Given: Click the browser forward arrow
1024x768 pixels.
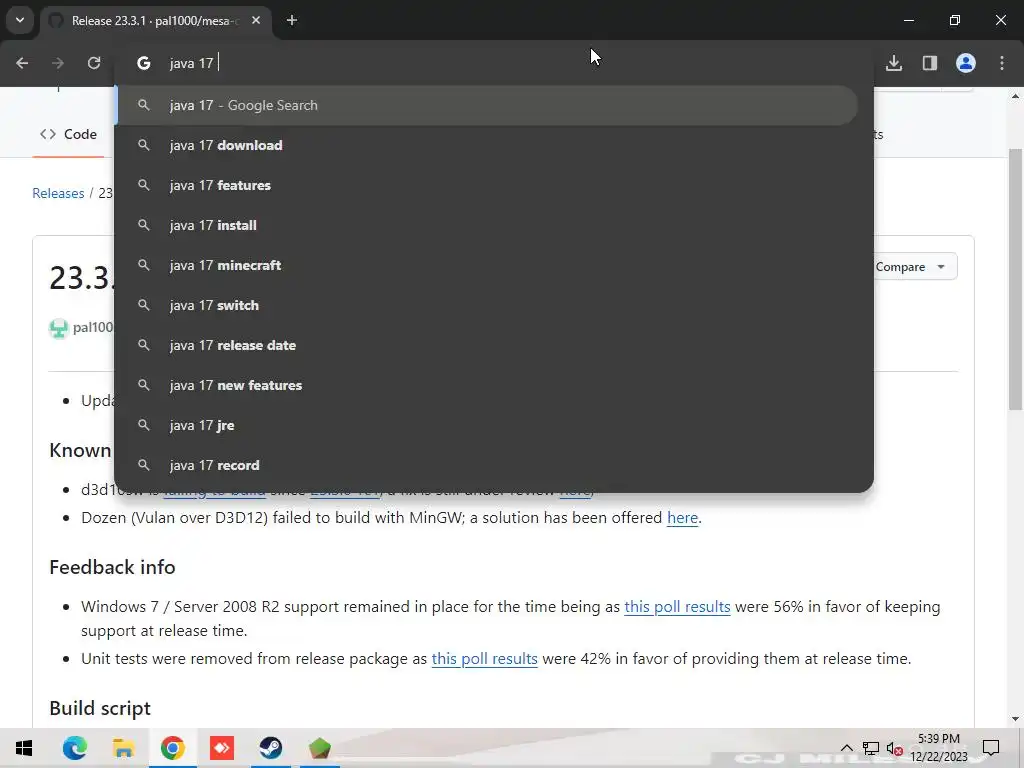Looking at the screenshot, I should (58, 63).
